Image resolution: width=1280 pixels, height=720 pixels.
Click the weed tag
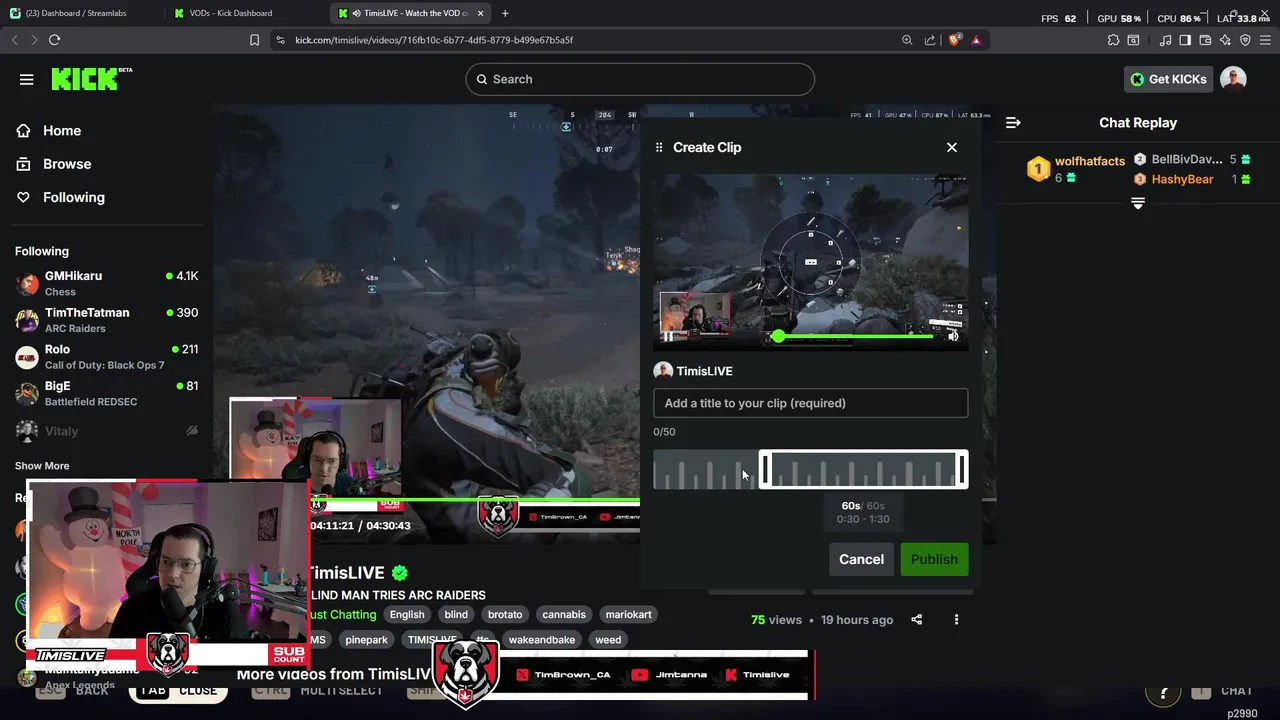pyautogui.click(x=608, y=640)
